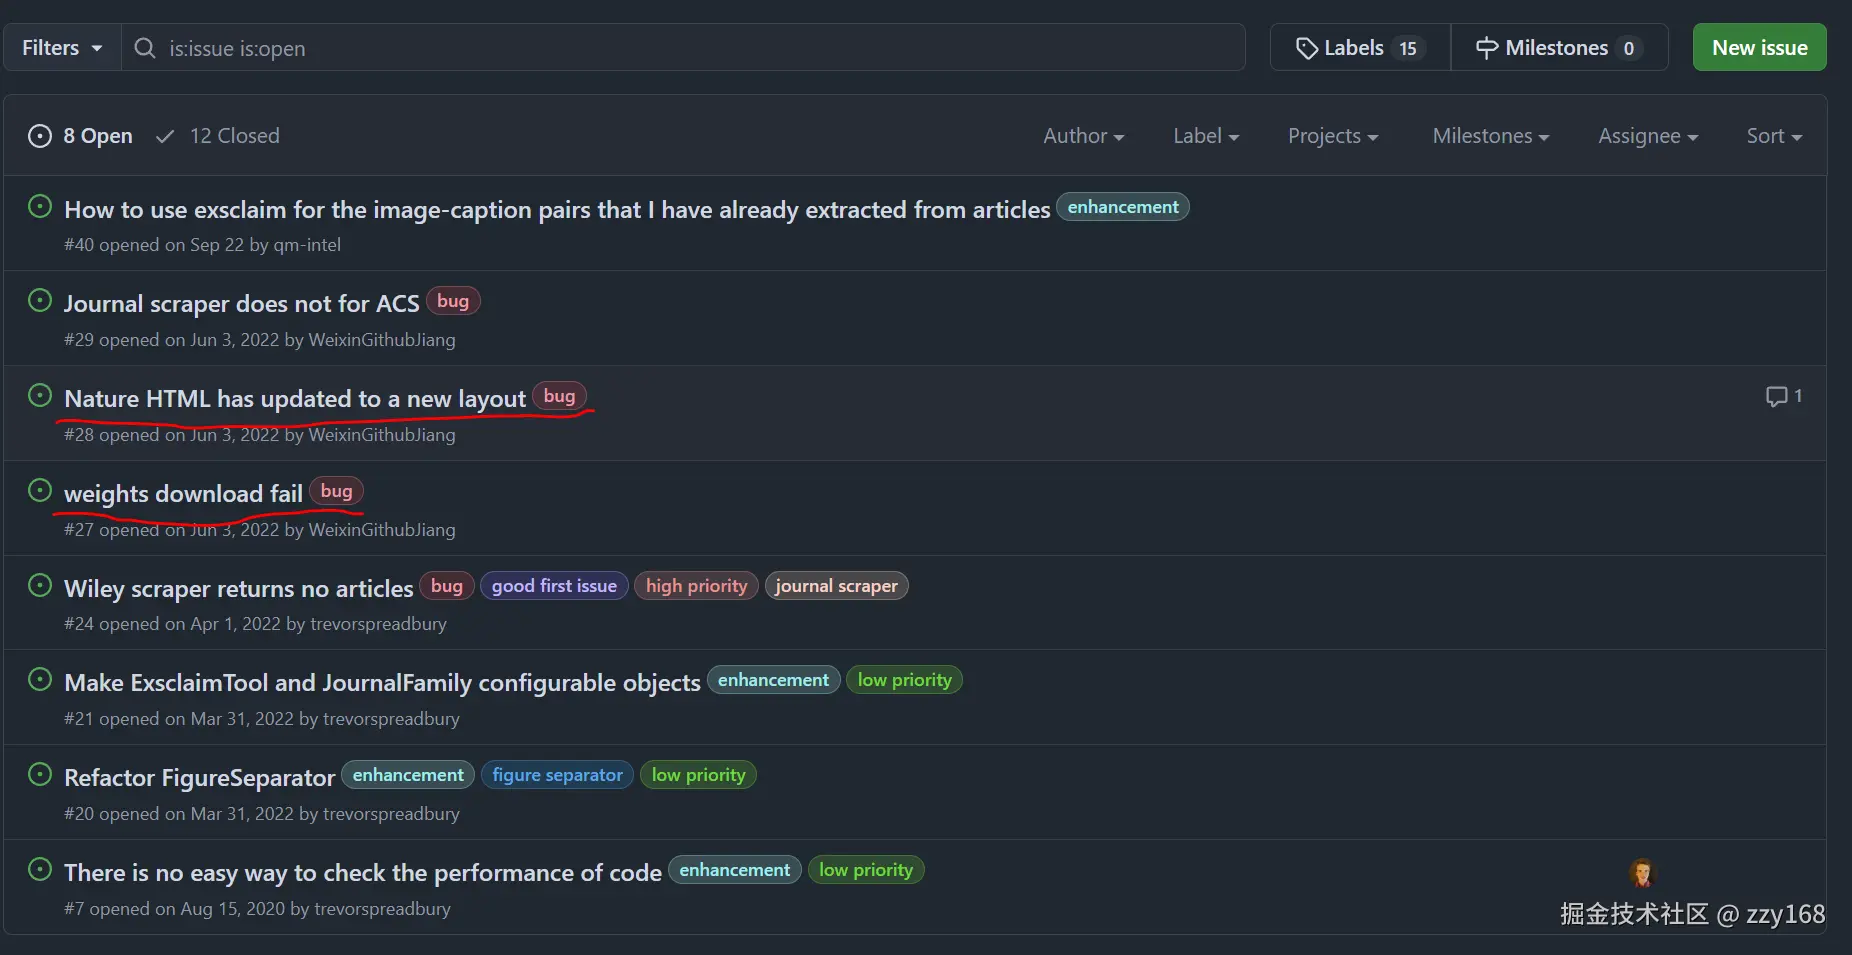Viewport: 1852px width, 955px height.
Task: Click the Labels tag icon
Action: pyautogui.click(x=1306, y=48)
